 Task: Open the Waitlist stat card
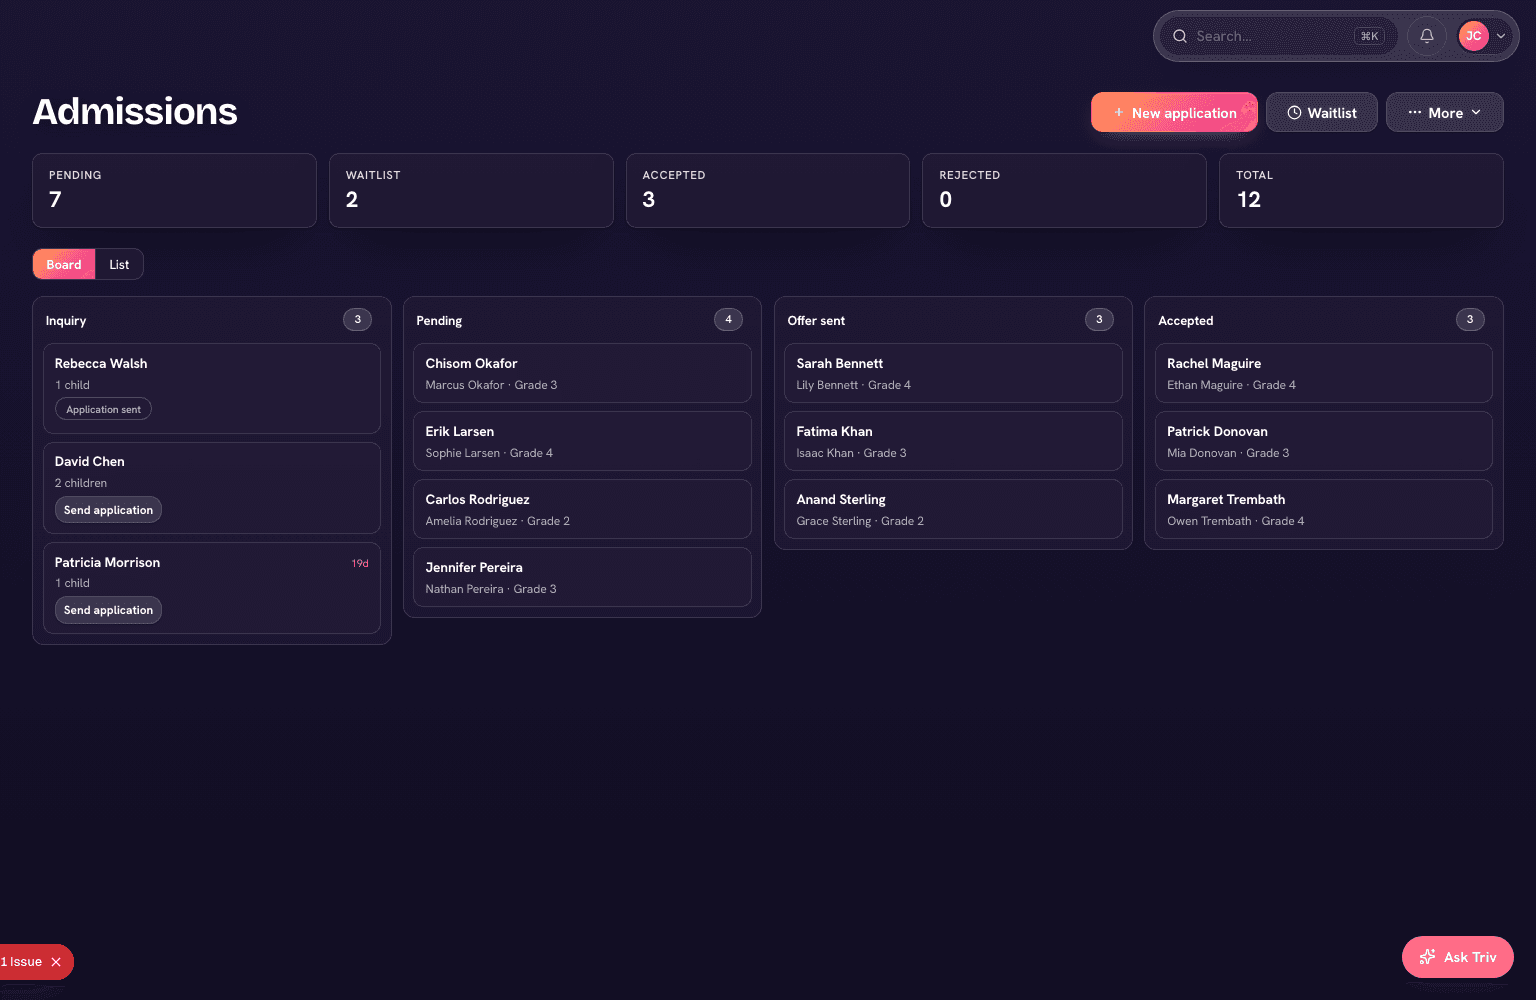471,190
